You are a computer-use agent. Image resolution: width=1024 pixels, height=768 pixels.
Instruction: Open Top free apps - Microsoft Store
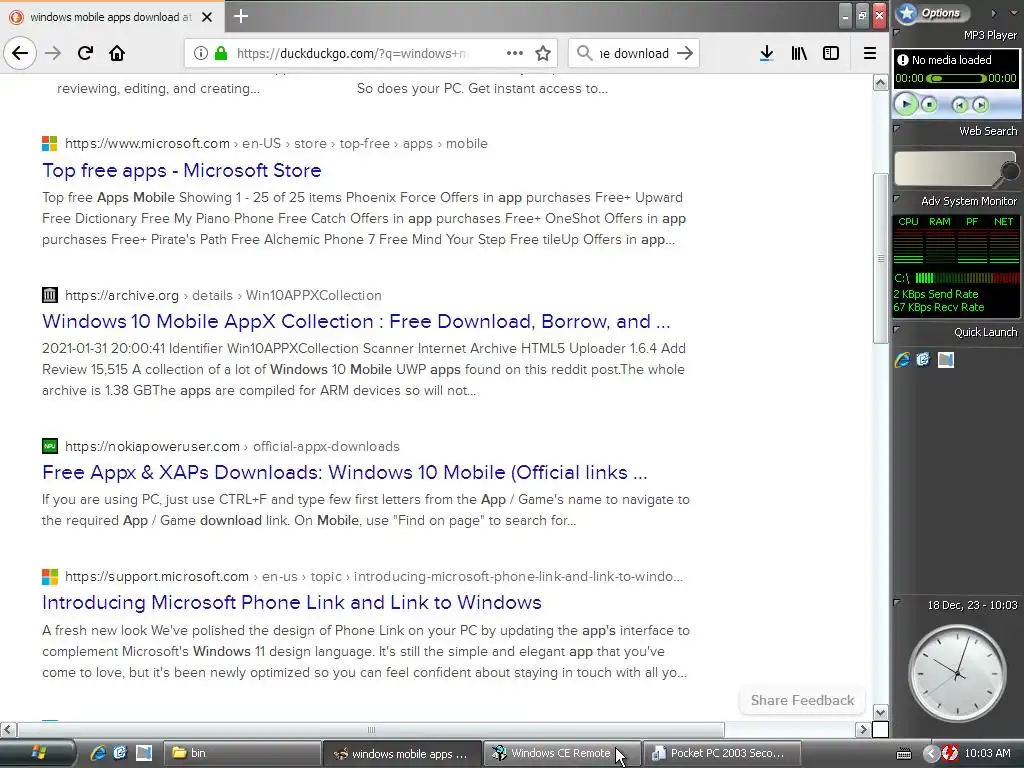pyautogui.click(x=182, y=170)
